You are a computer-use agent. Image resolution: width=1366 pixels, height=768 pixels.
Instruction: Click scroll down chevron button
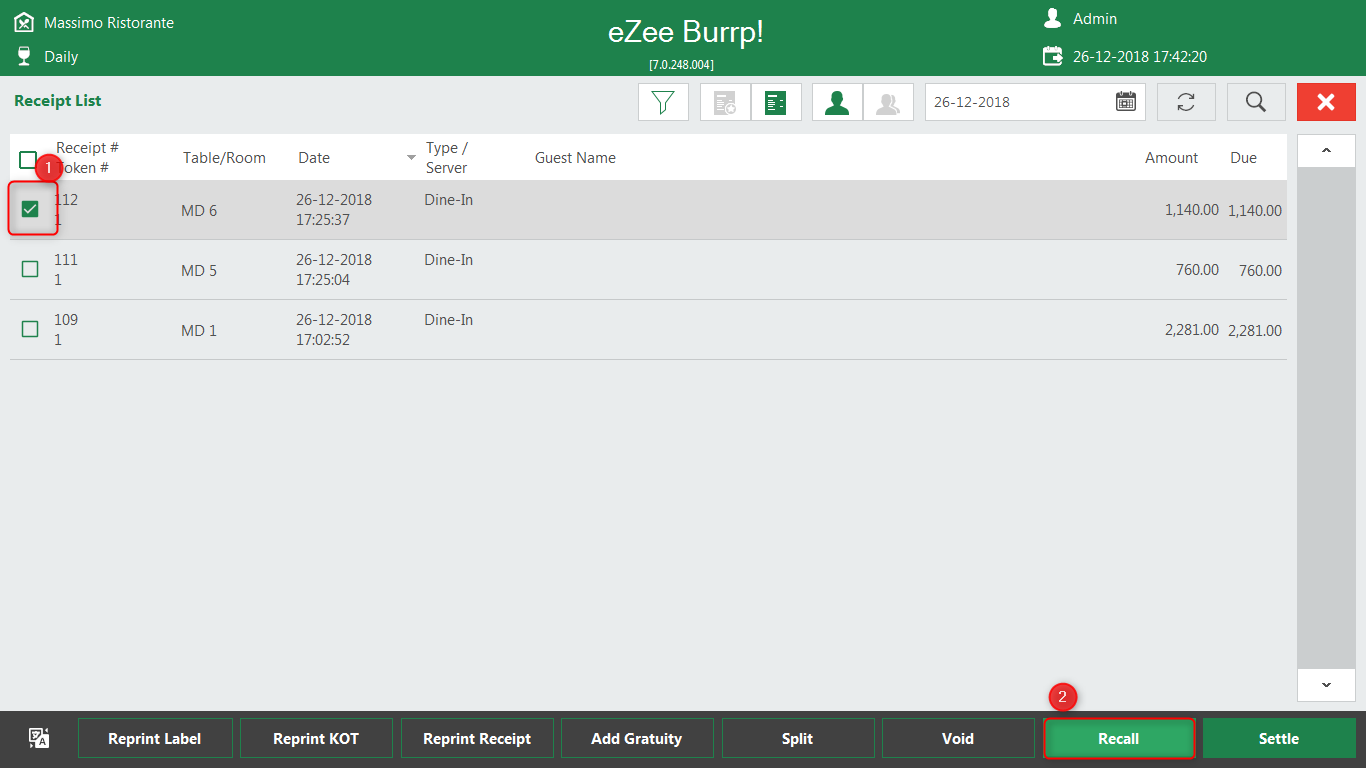click(x=1326, y=685)
